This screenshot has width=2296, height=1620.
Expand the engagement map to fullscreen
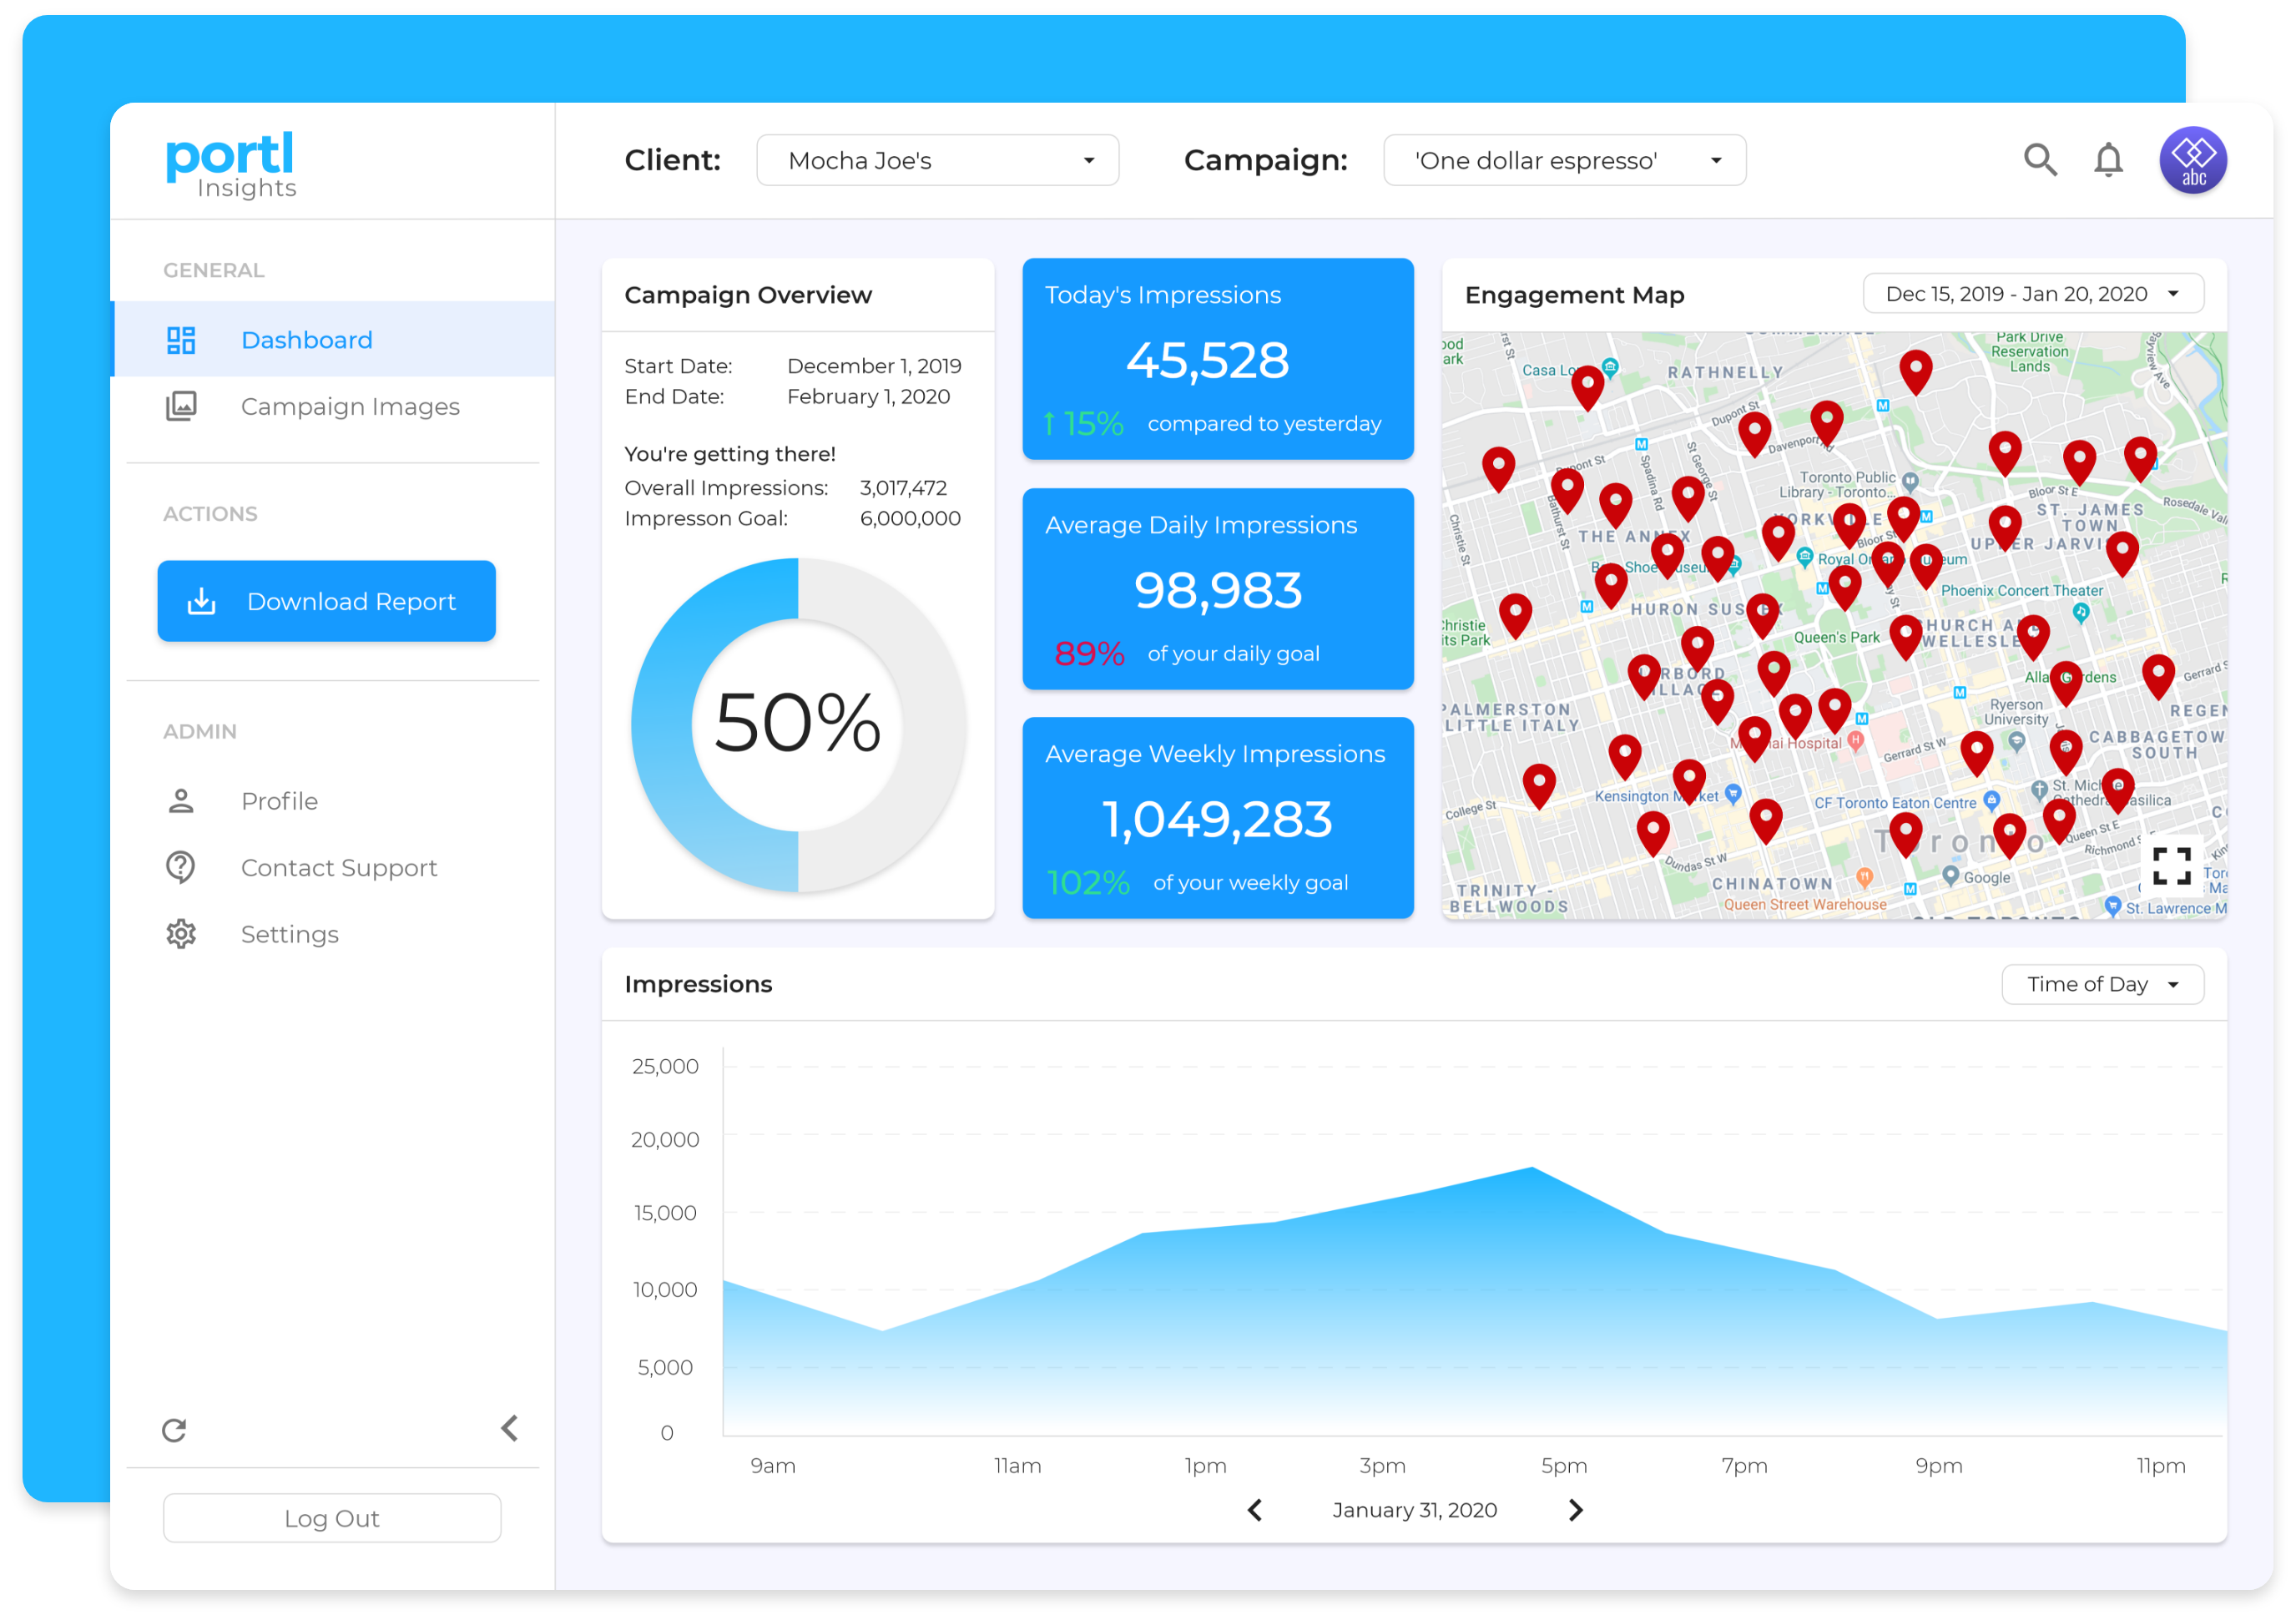(x=2171, y=866)
